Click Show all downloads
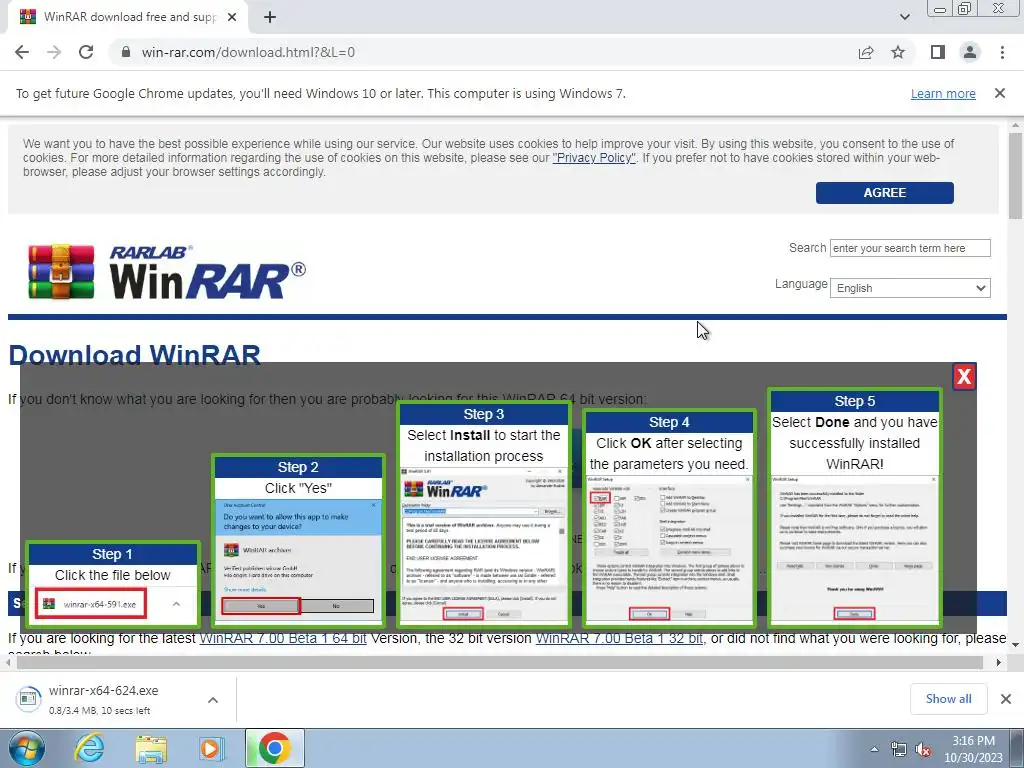This screenshot has height=768, width=1024. tap(948, 699)
